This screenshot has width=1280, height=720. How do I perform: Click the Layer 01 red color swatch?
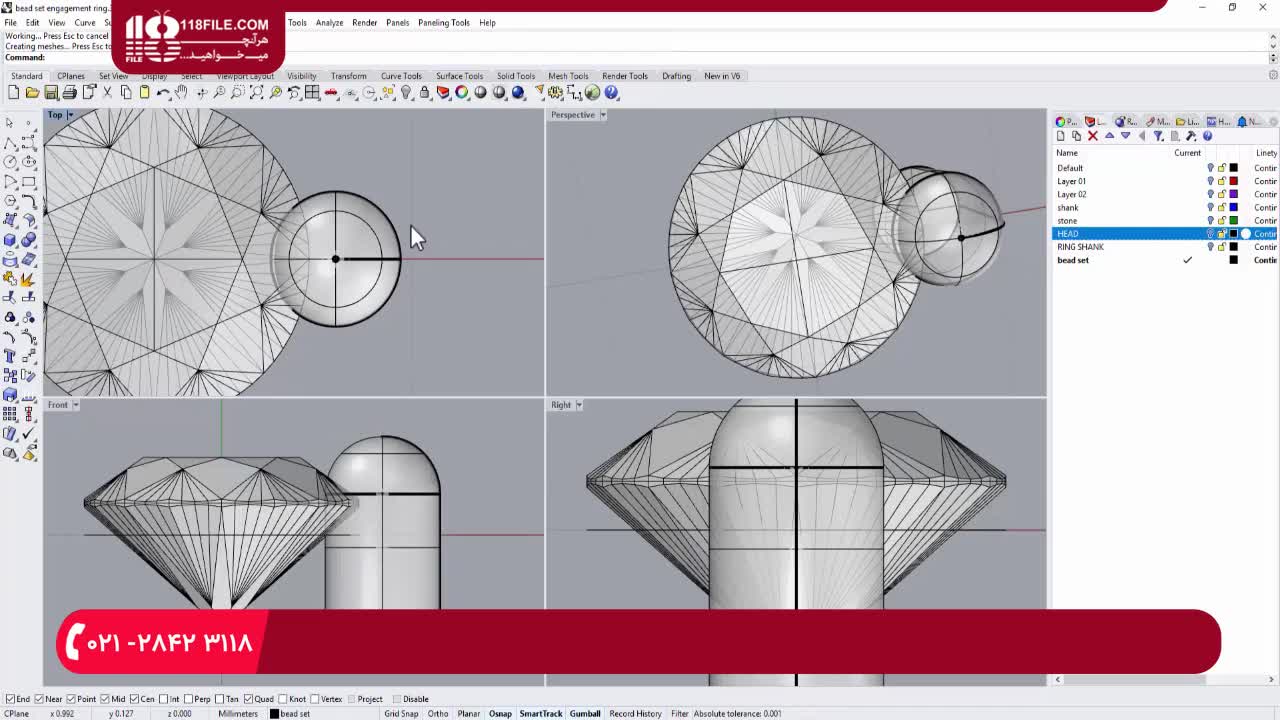point(1233,182)
